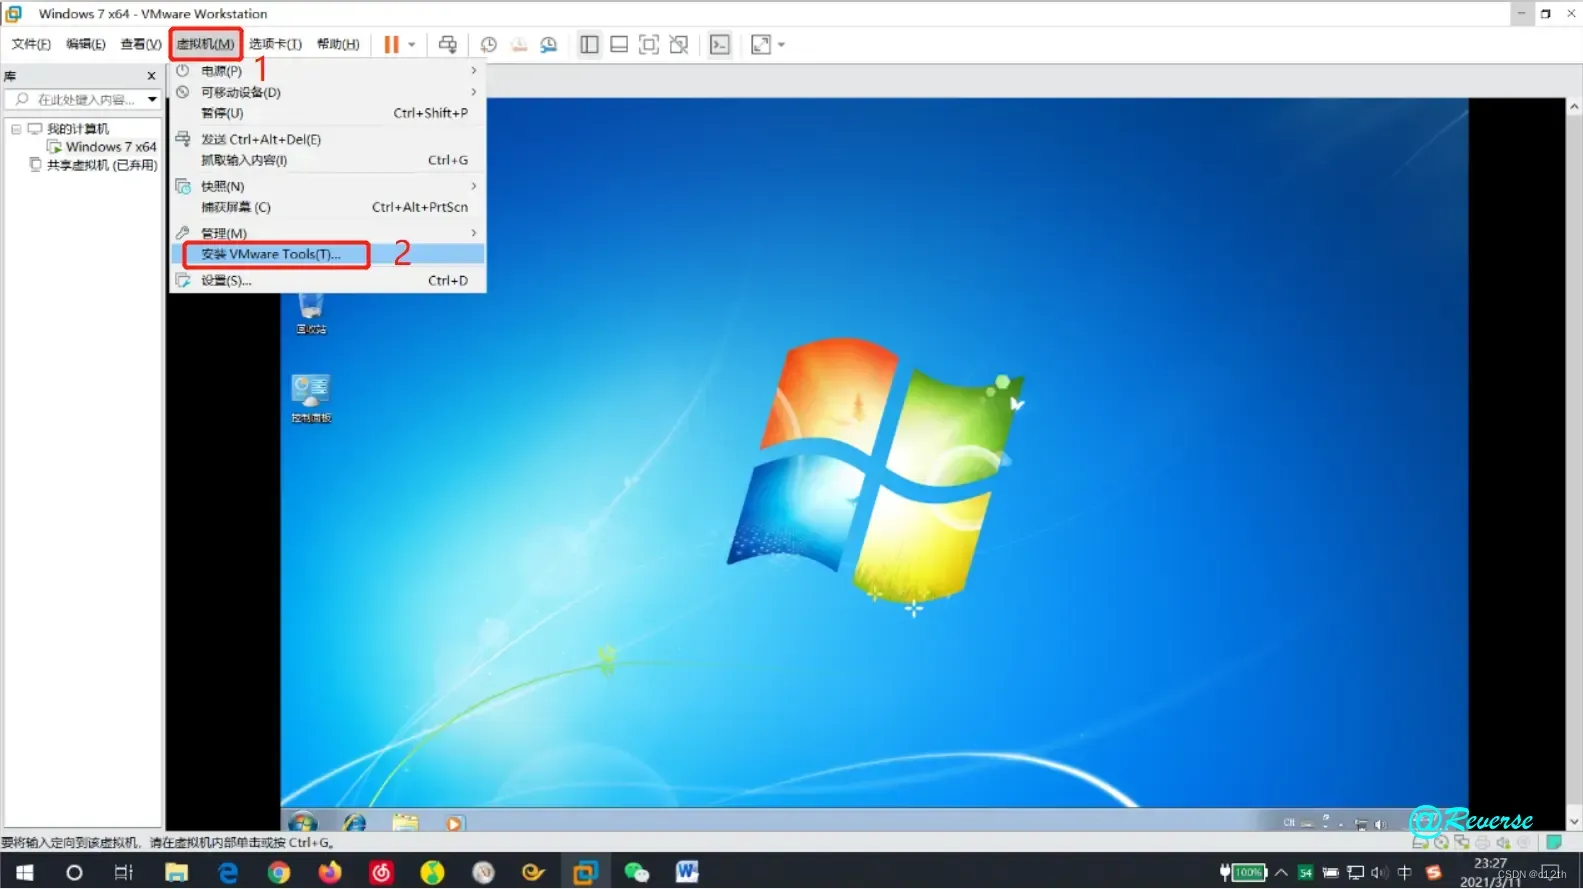Select Windows 7 x64 in the library tree

click(x=111, y=147)
